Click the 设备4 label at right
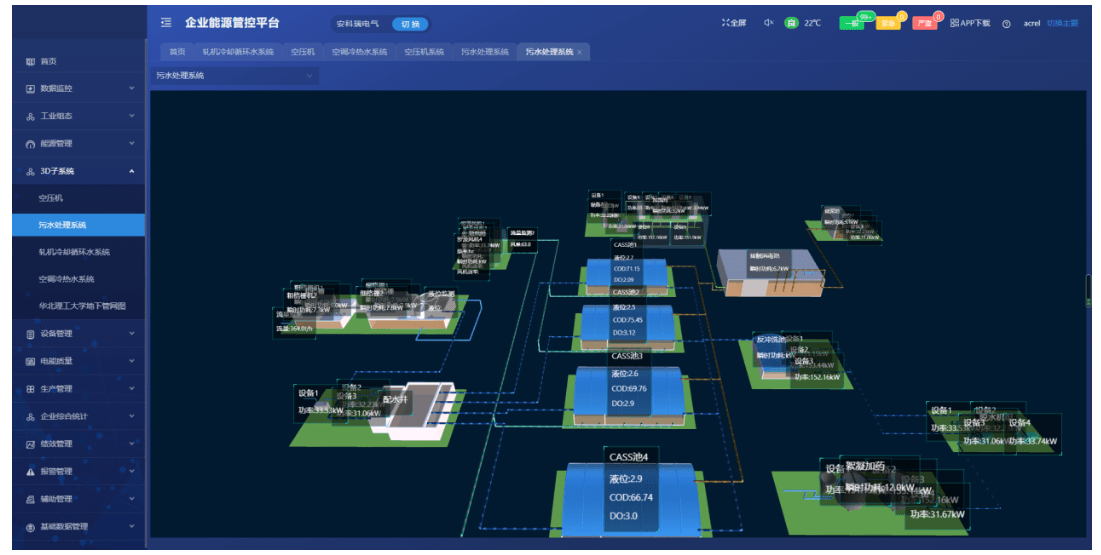The height and width of the screenshot is (555, 1101). [x=1020, y=423]
